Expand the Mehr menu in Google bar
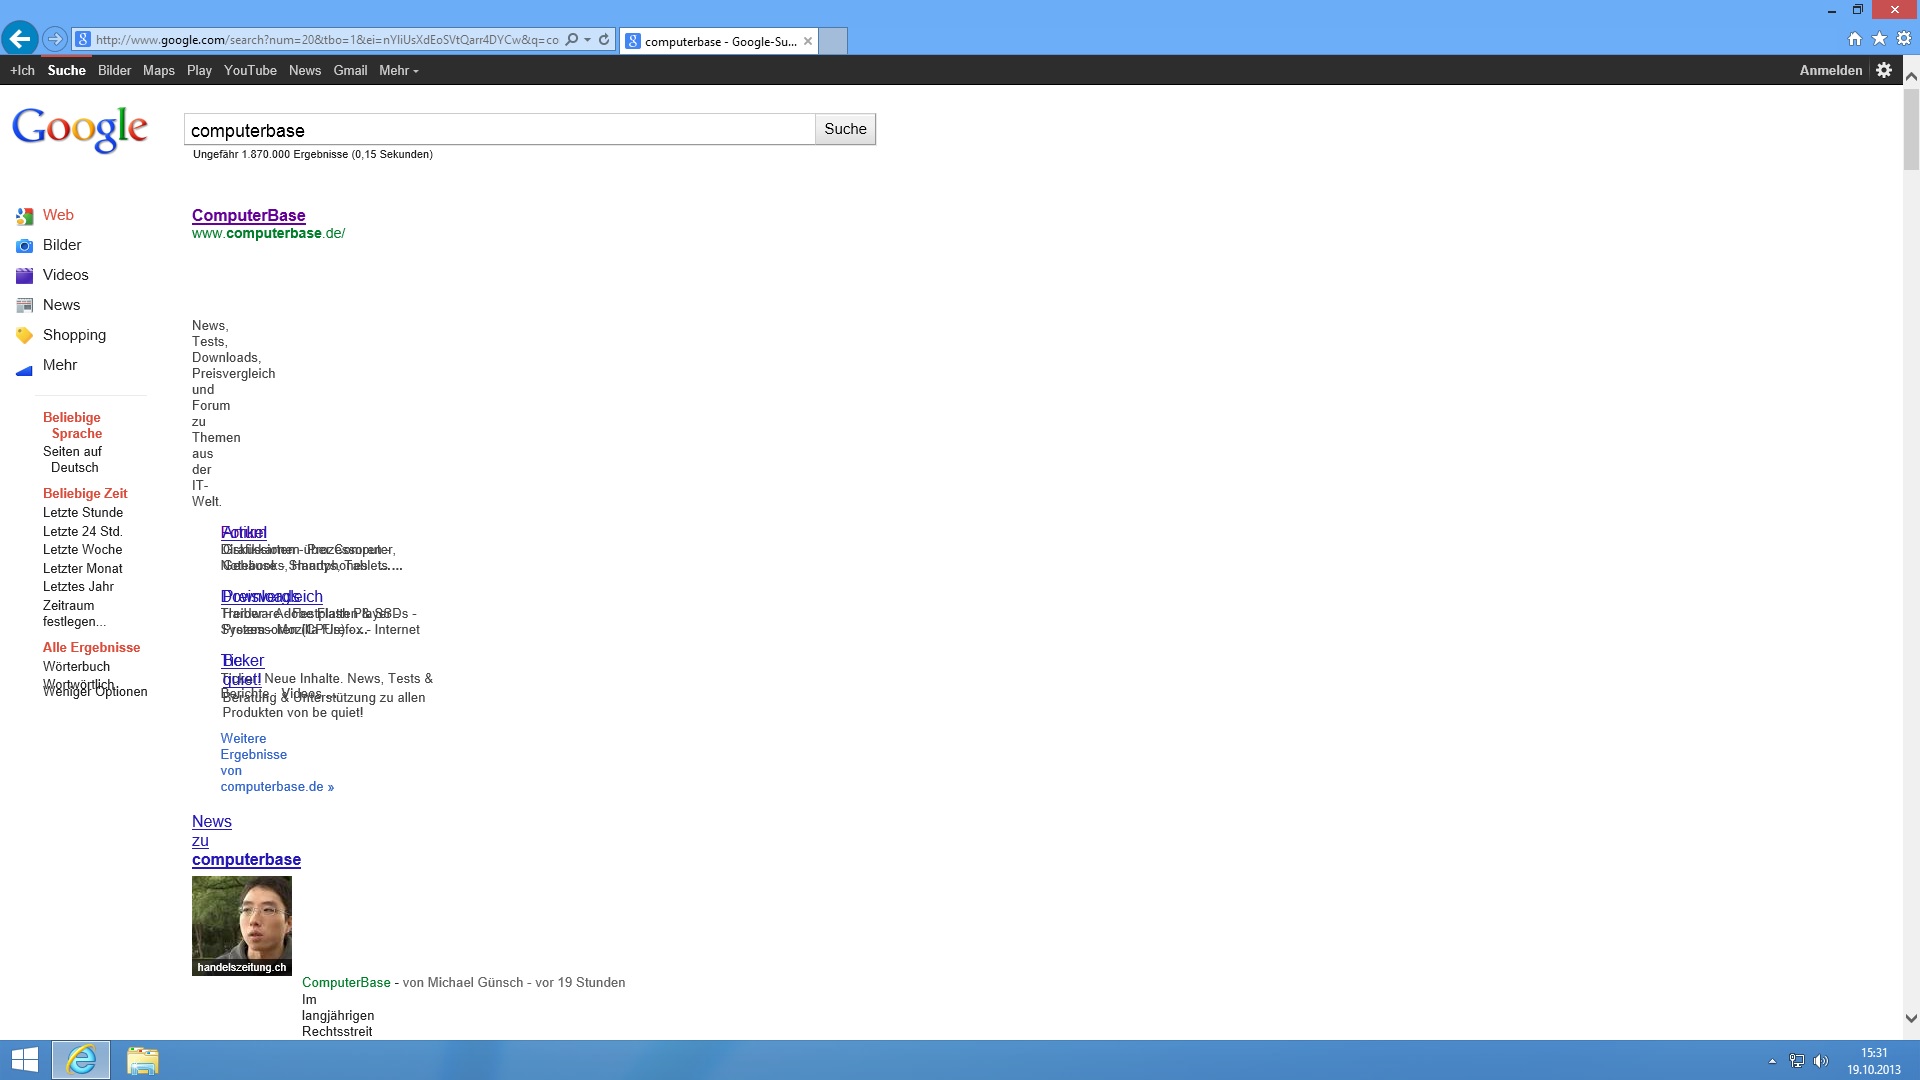 point(399,70)
